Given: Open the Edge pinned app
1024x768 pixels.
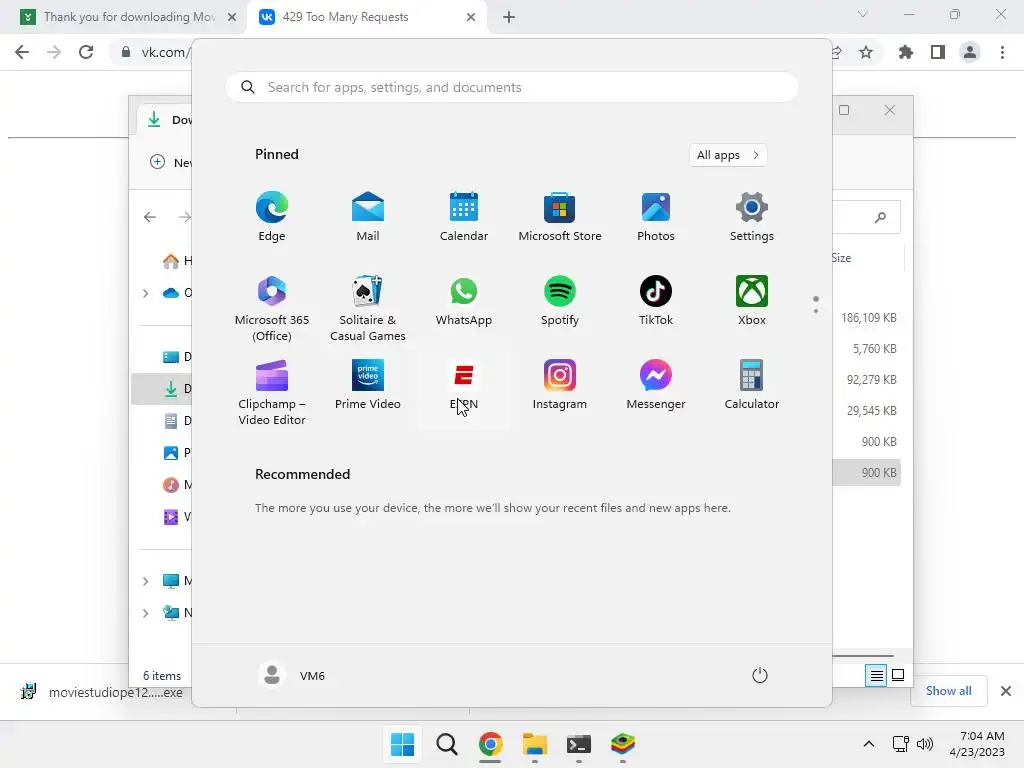Looking at the screenshot, I should click(272, 216).
